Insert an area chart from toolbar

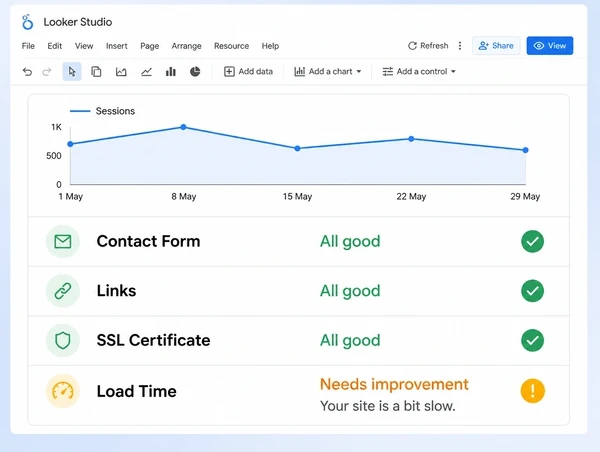121,72
